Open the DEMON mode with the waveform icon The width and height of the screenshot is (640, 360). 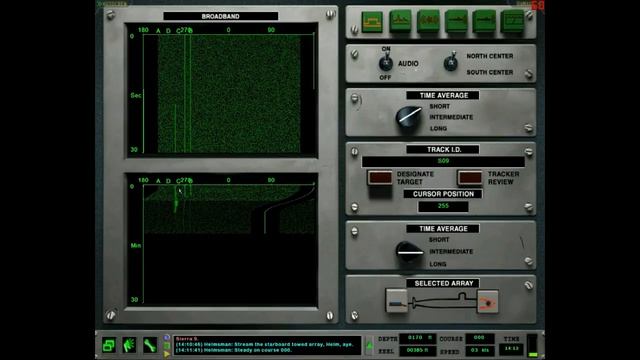[x=428, y=22]
